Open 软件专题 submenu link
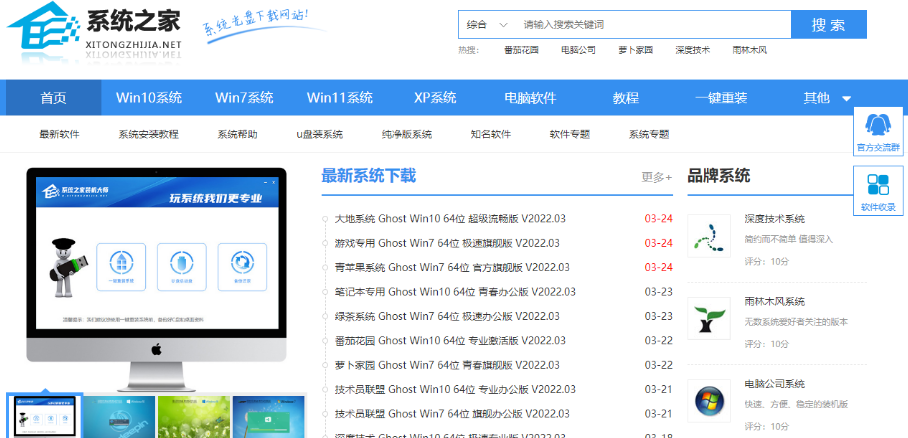This screenshot has height=438, width=908. [x=570, y=134]
